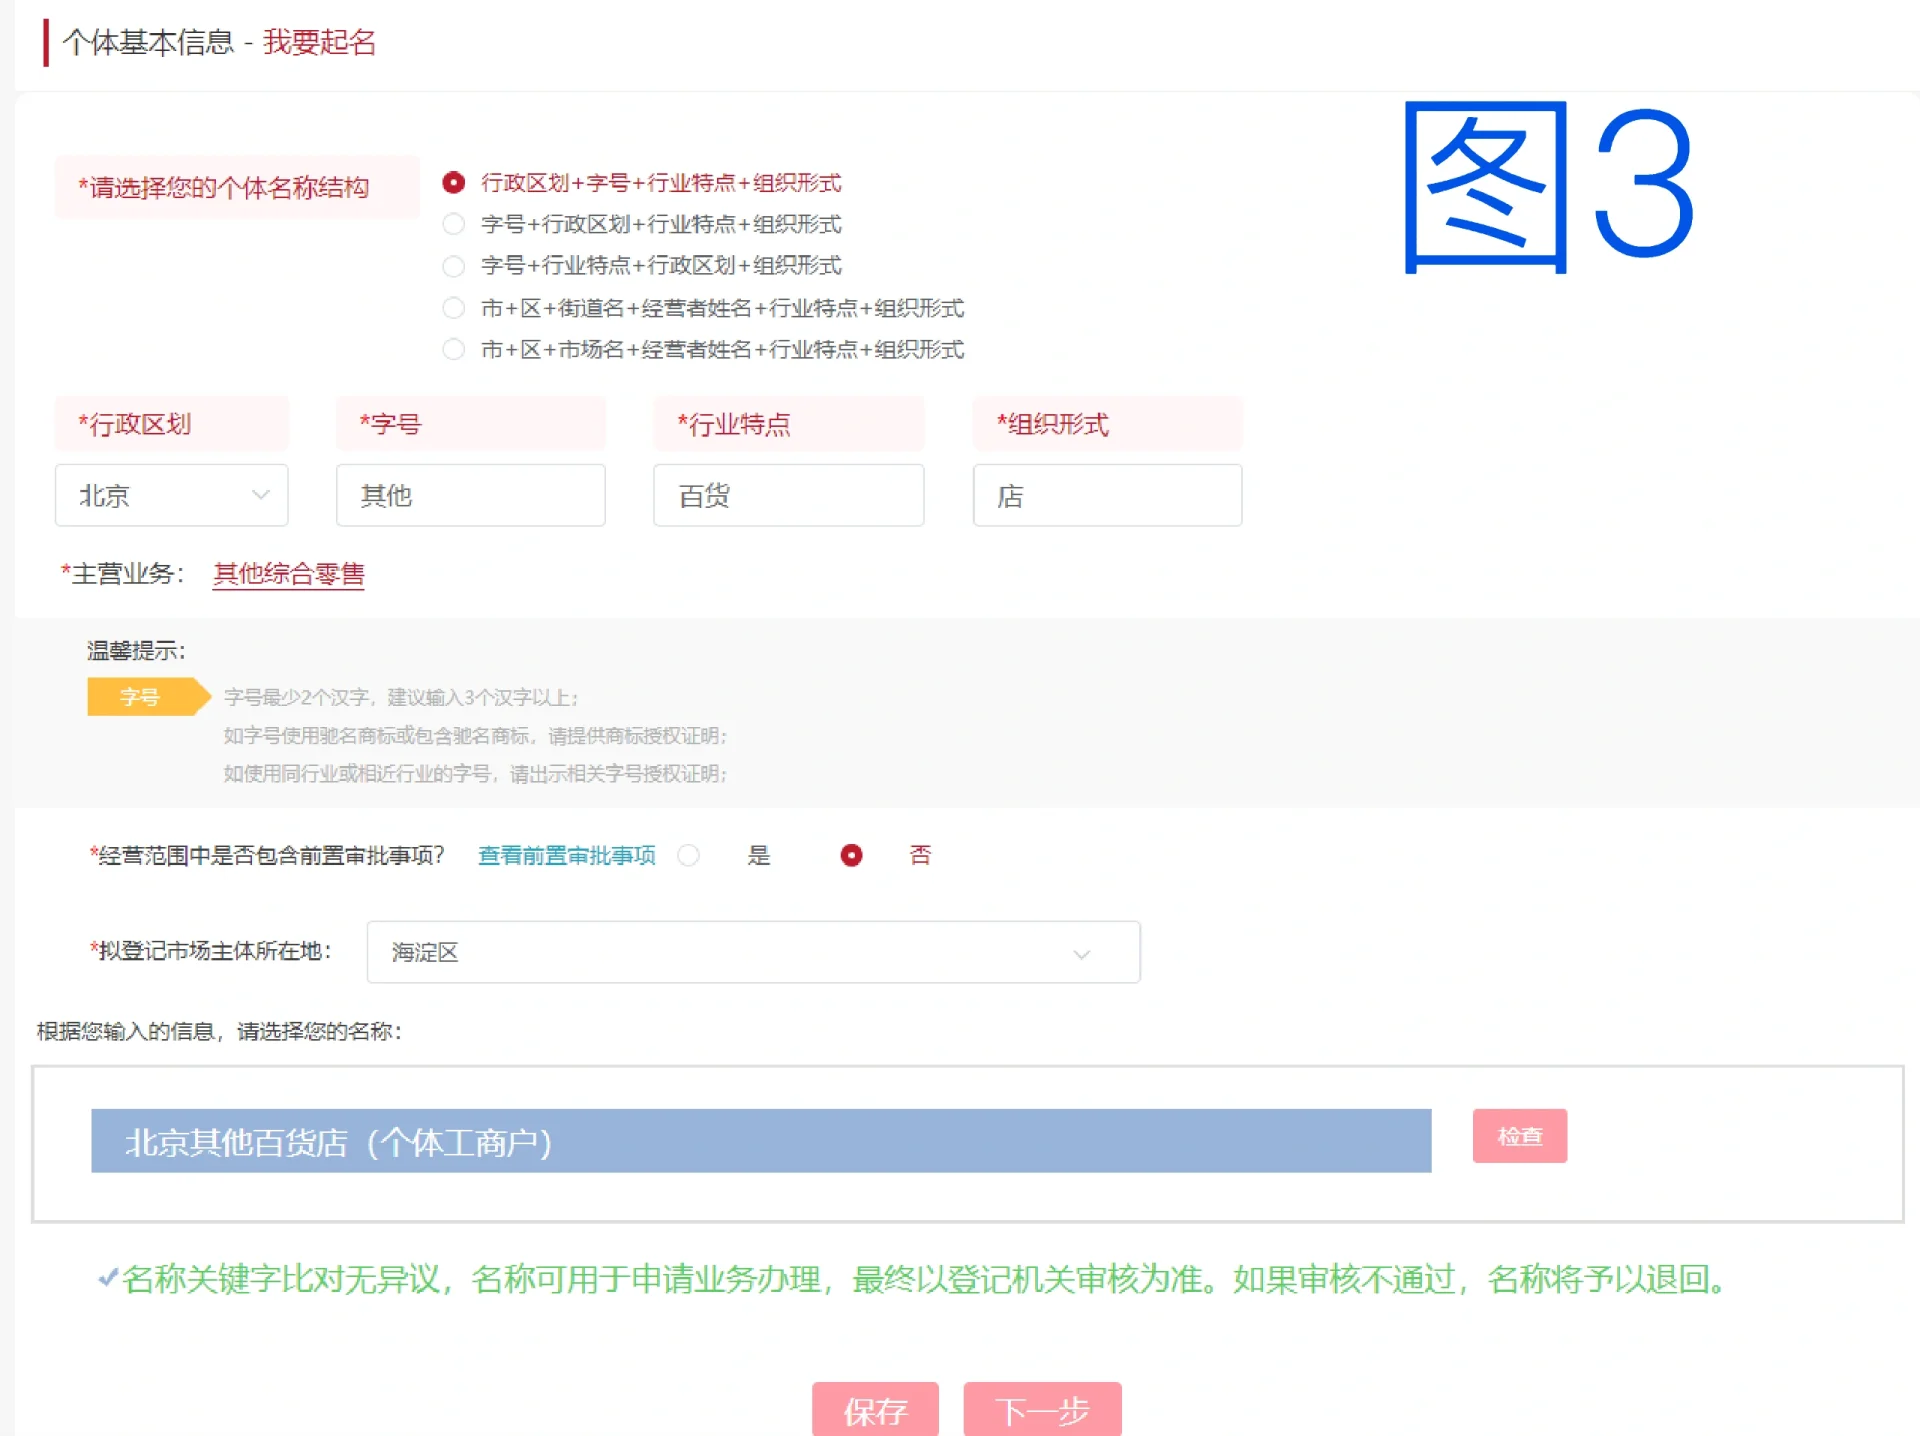
Task: Click the 保存 save button
Action: click(875, 1410)
